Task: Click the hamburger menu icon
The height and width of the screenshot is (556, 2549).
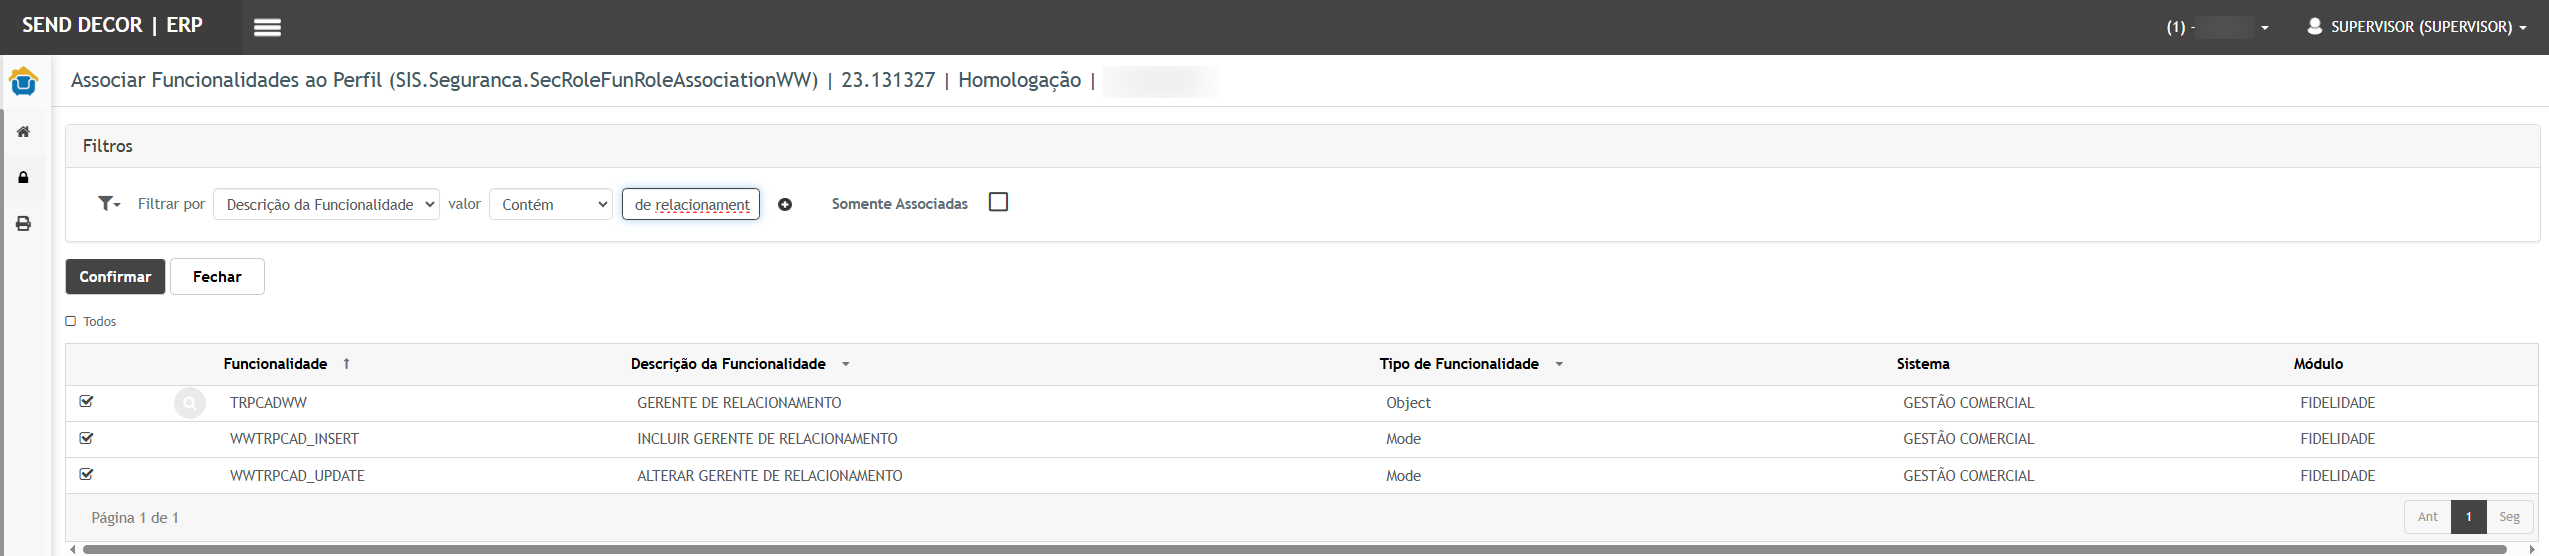Action: tap(267, 27)
